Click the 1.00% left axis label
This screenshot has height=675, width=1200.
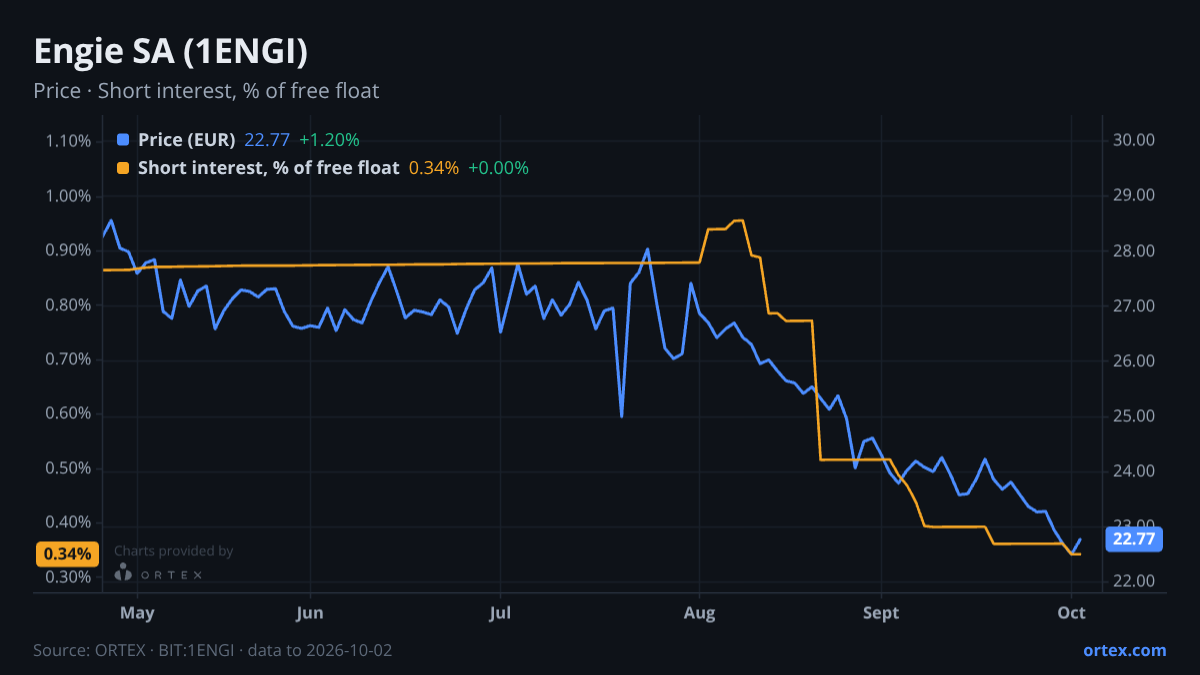pyautogui.click(x=68, y=196)
